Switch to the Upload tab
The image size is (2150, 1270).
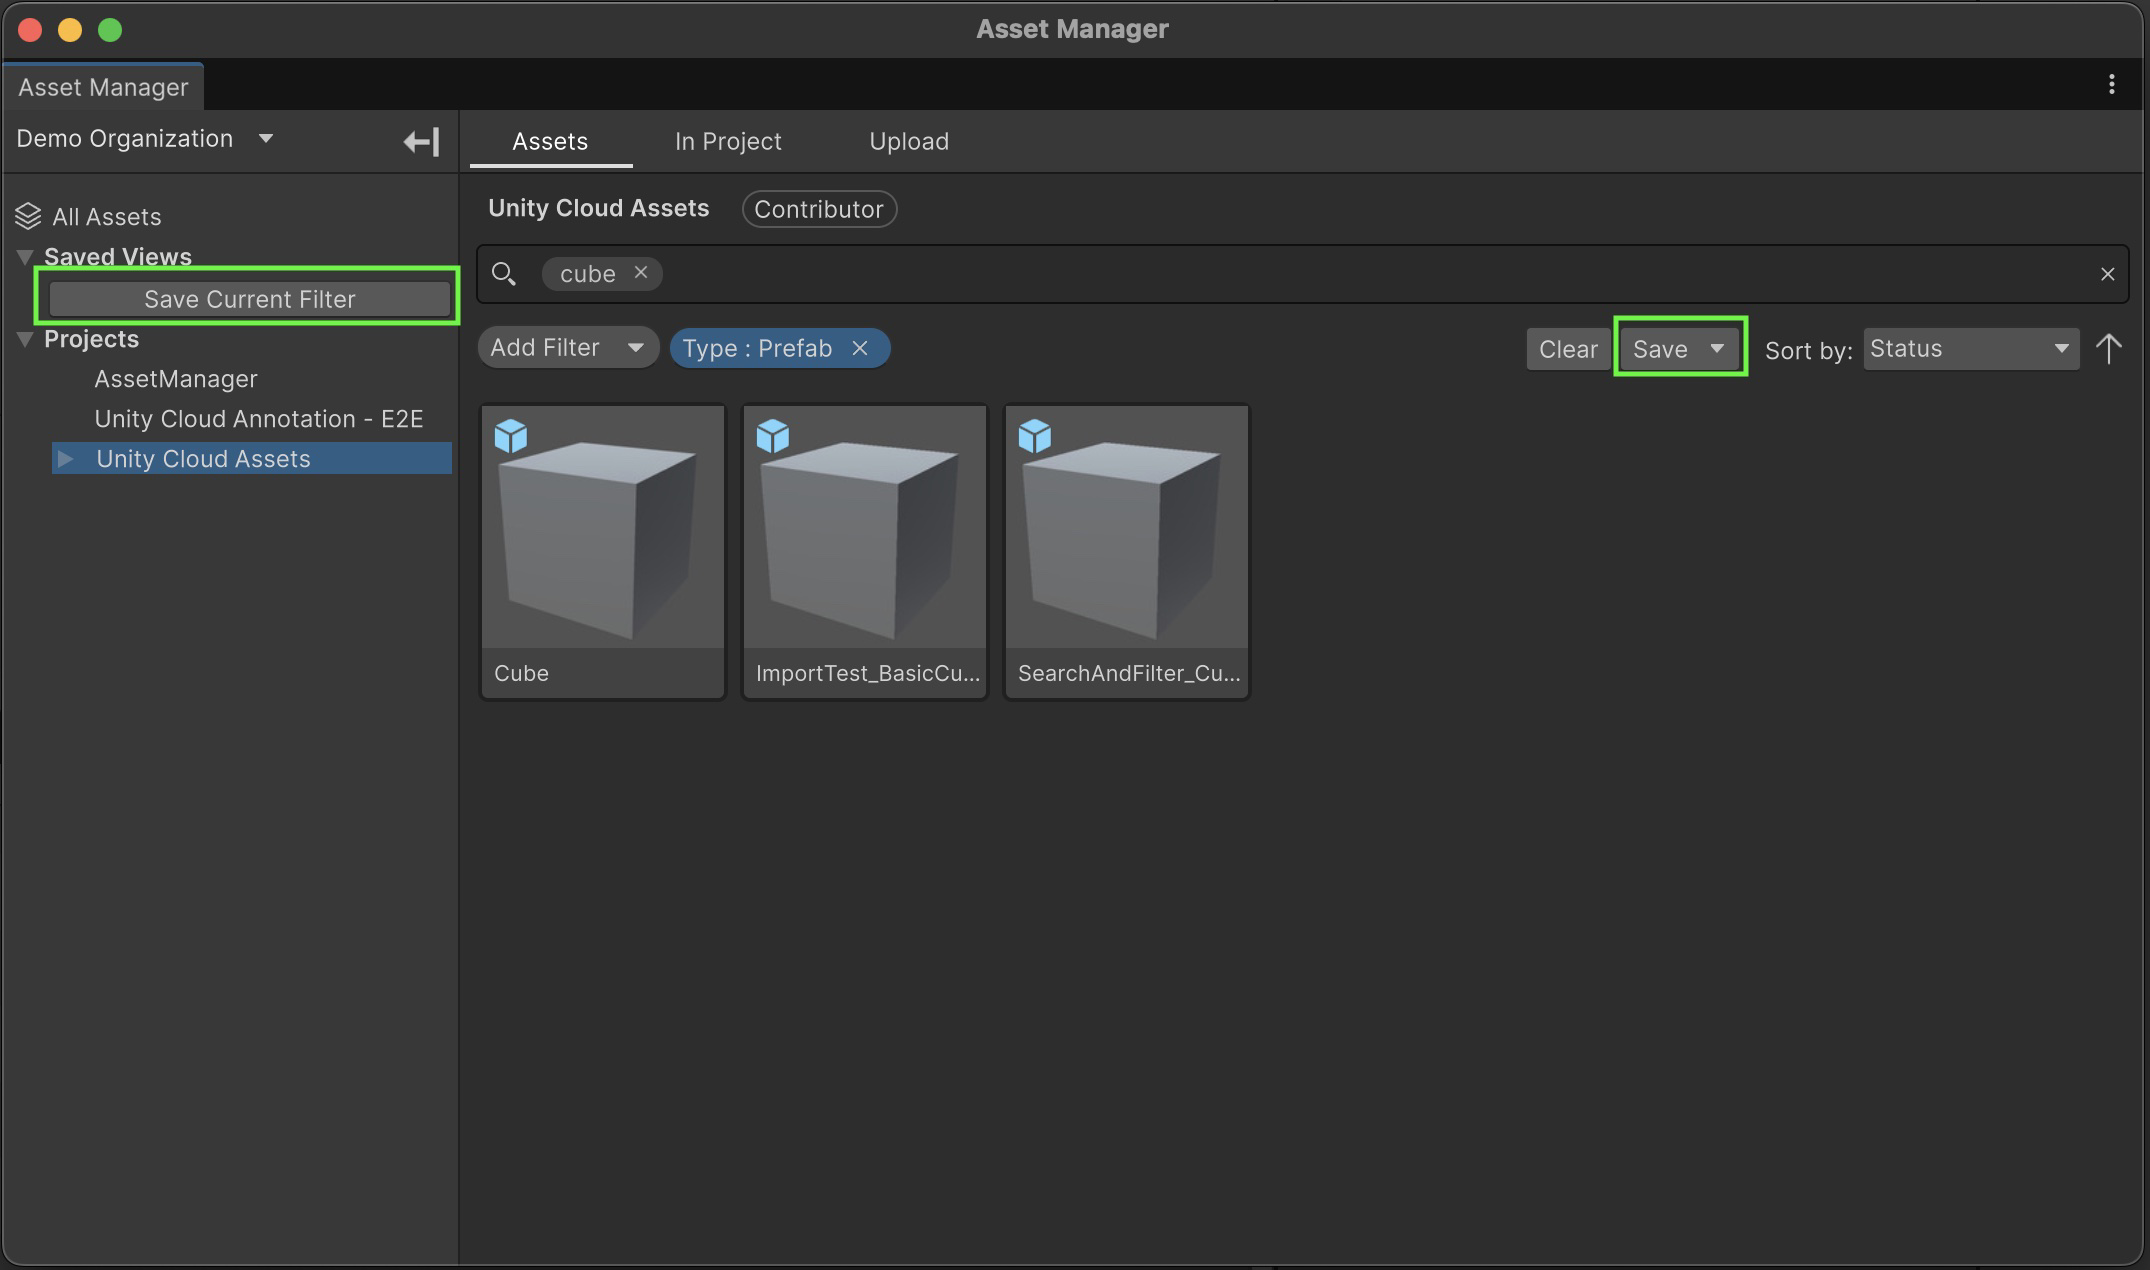[x=908, y=141]
